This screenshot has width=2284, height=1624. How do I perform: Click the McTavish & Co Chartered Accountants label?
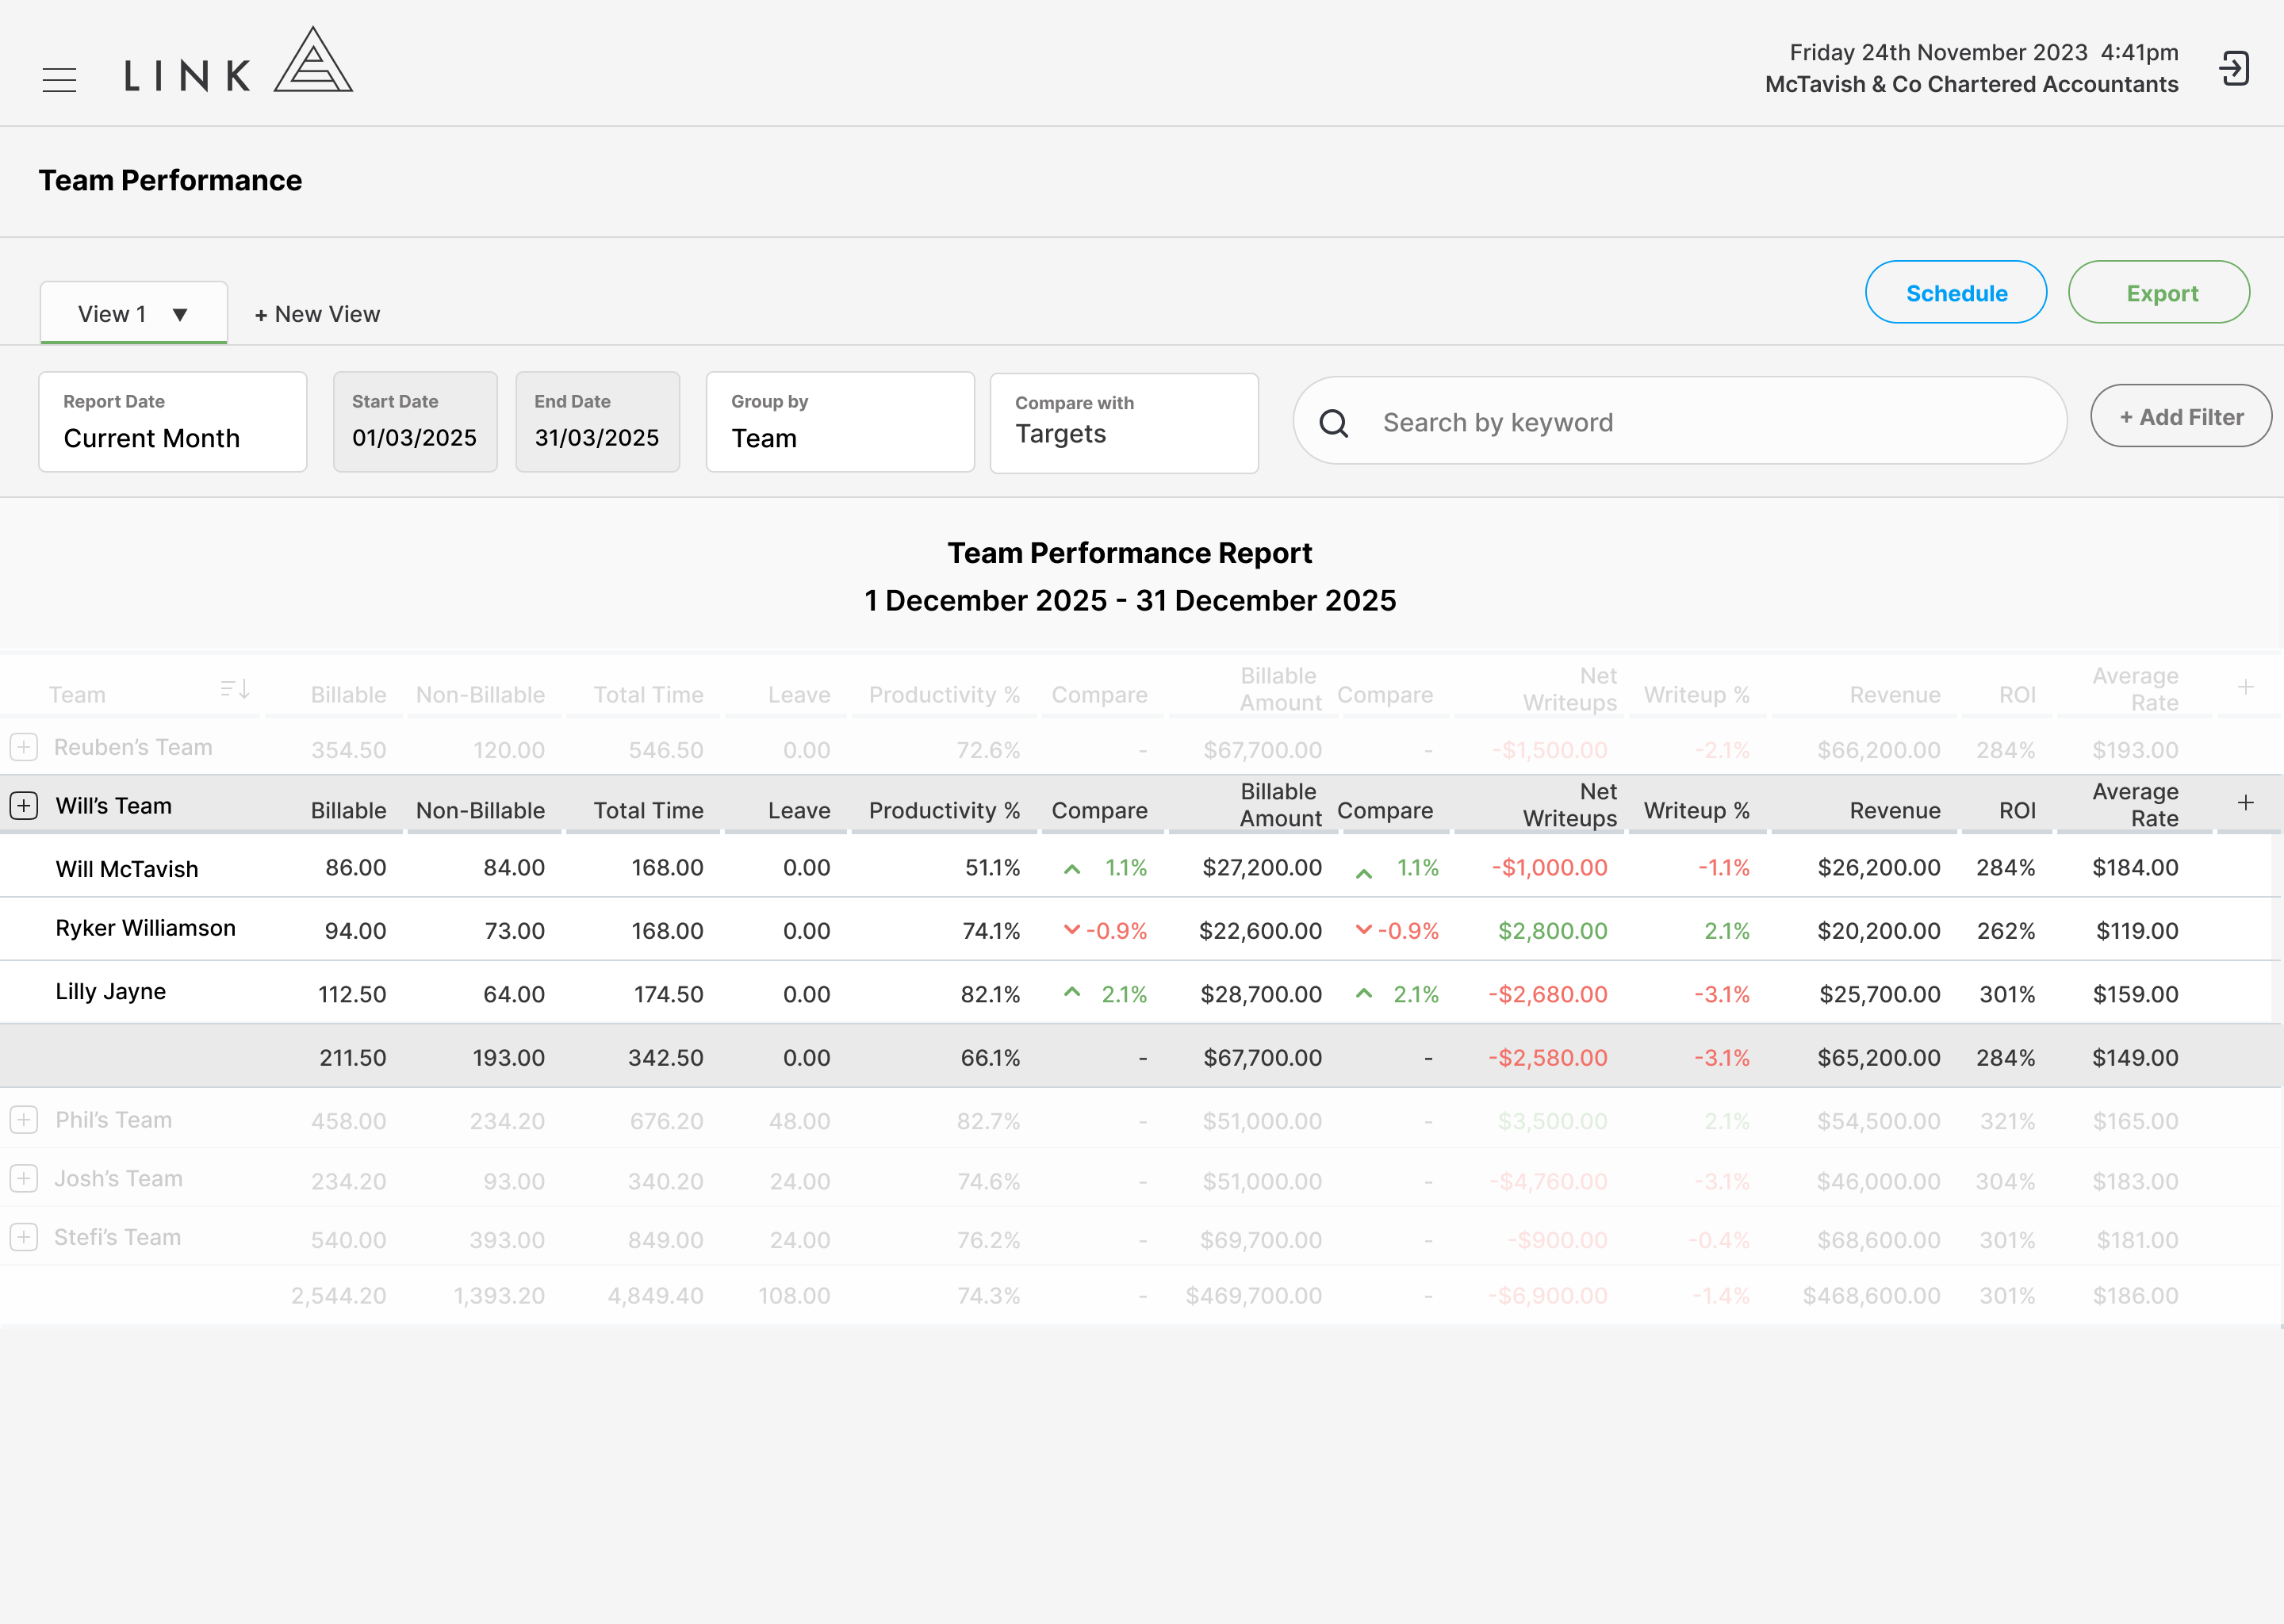(1971, 84)
